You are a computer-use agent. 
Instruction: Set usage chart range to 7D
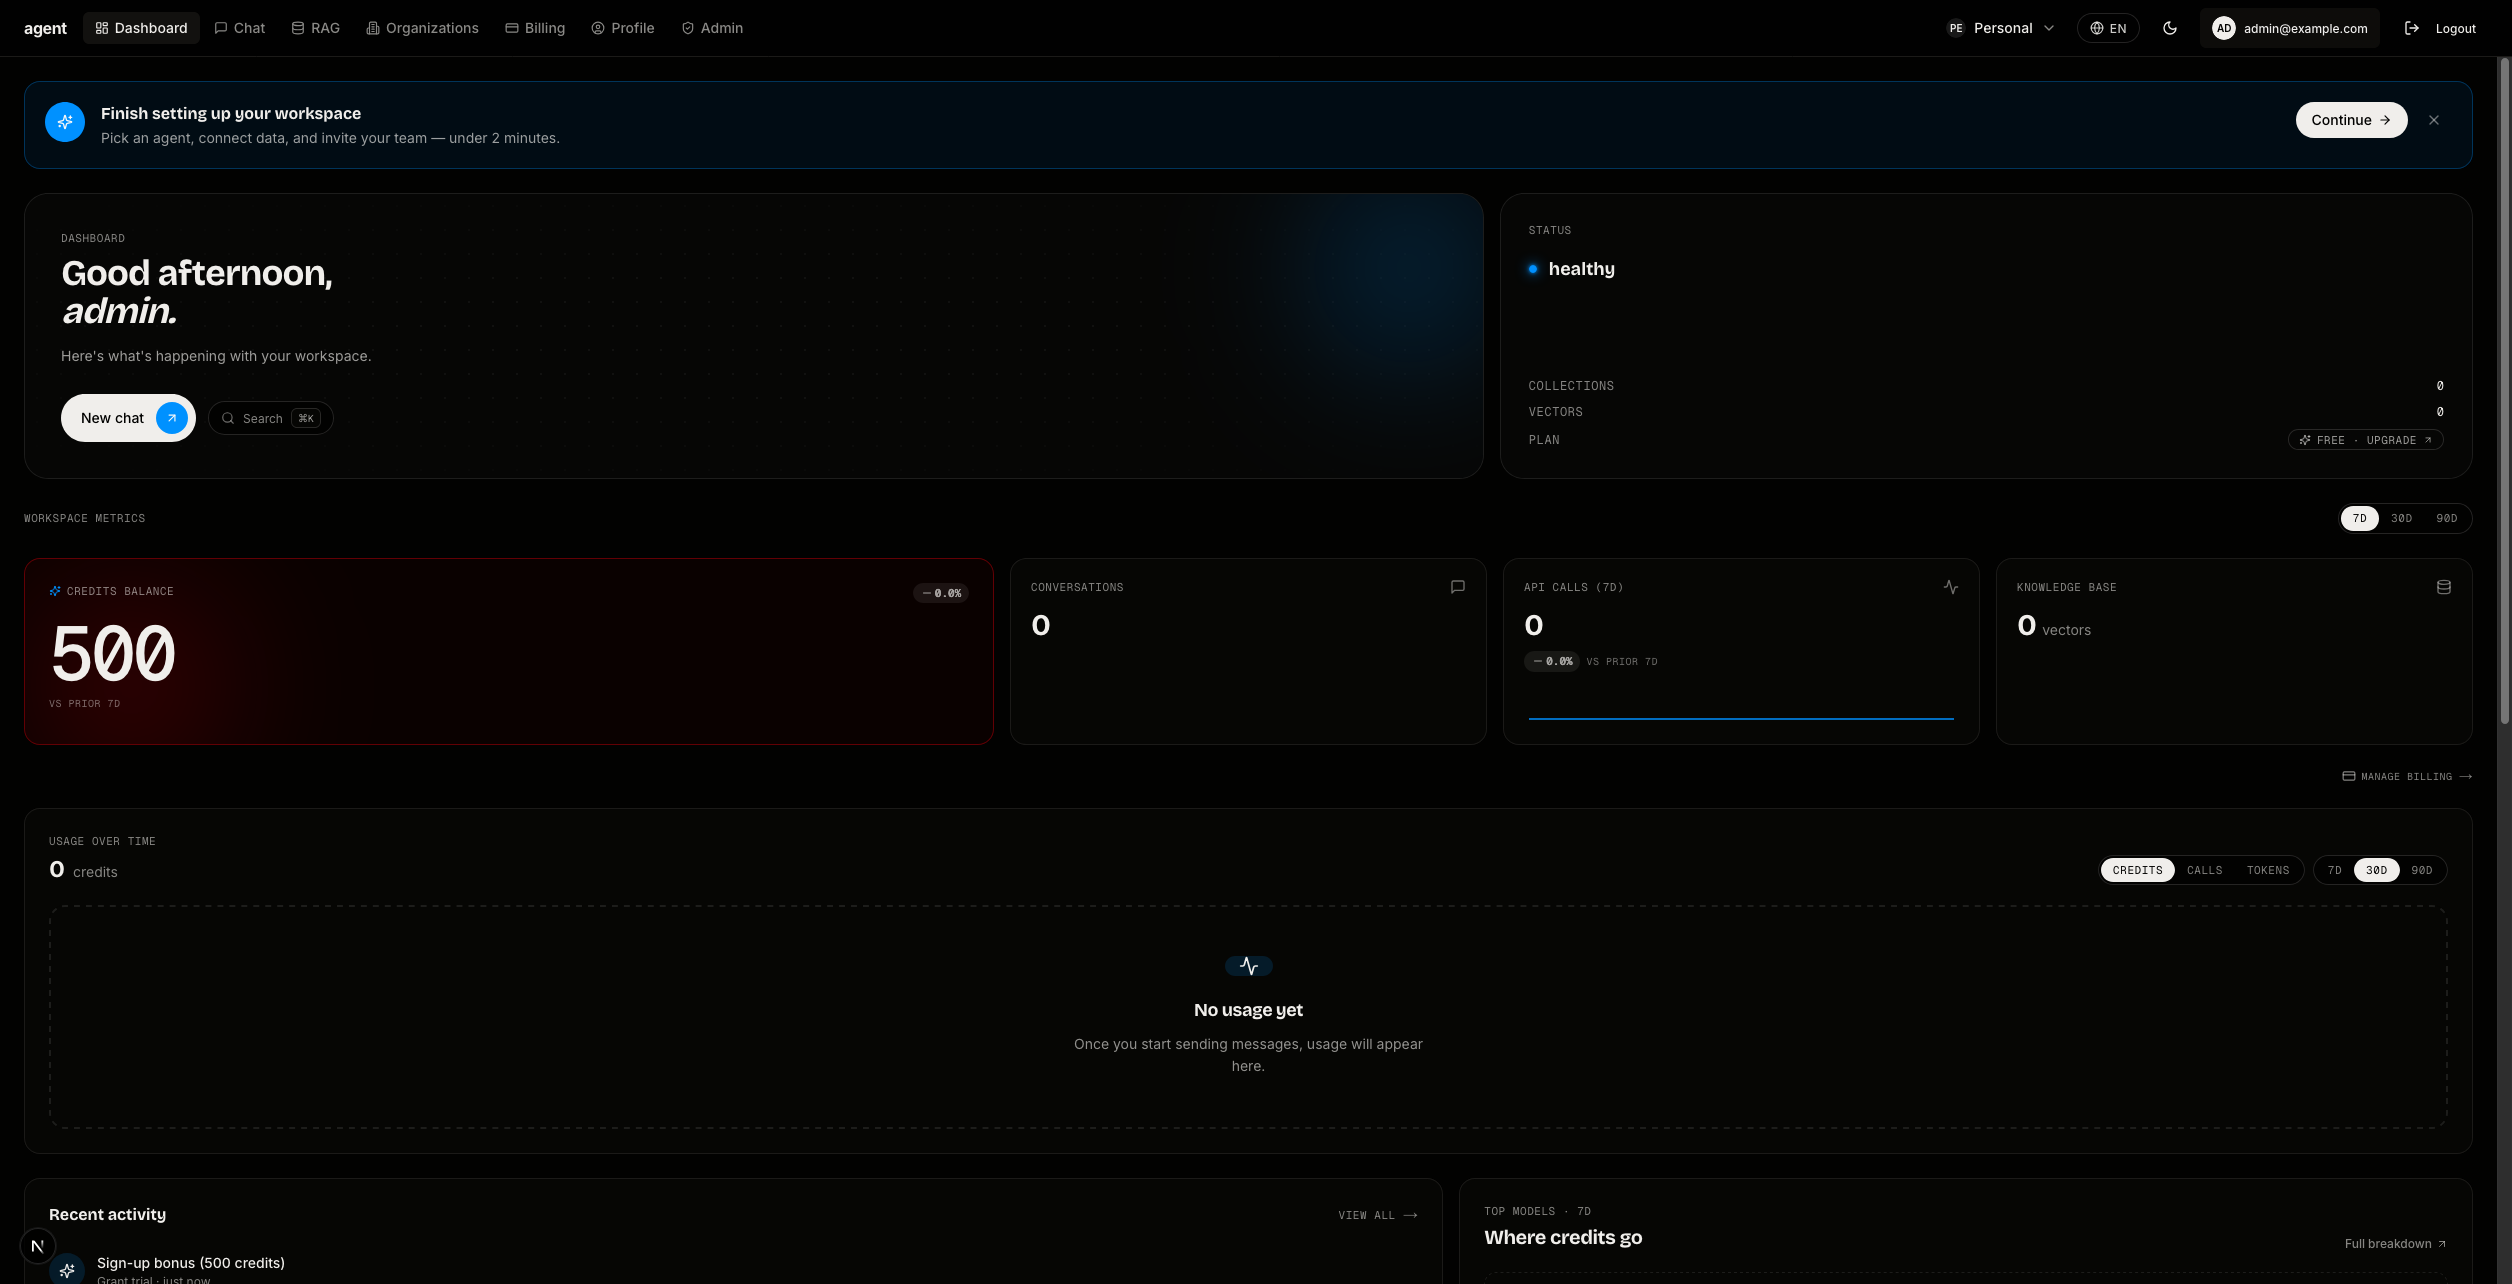(2335, 870)
